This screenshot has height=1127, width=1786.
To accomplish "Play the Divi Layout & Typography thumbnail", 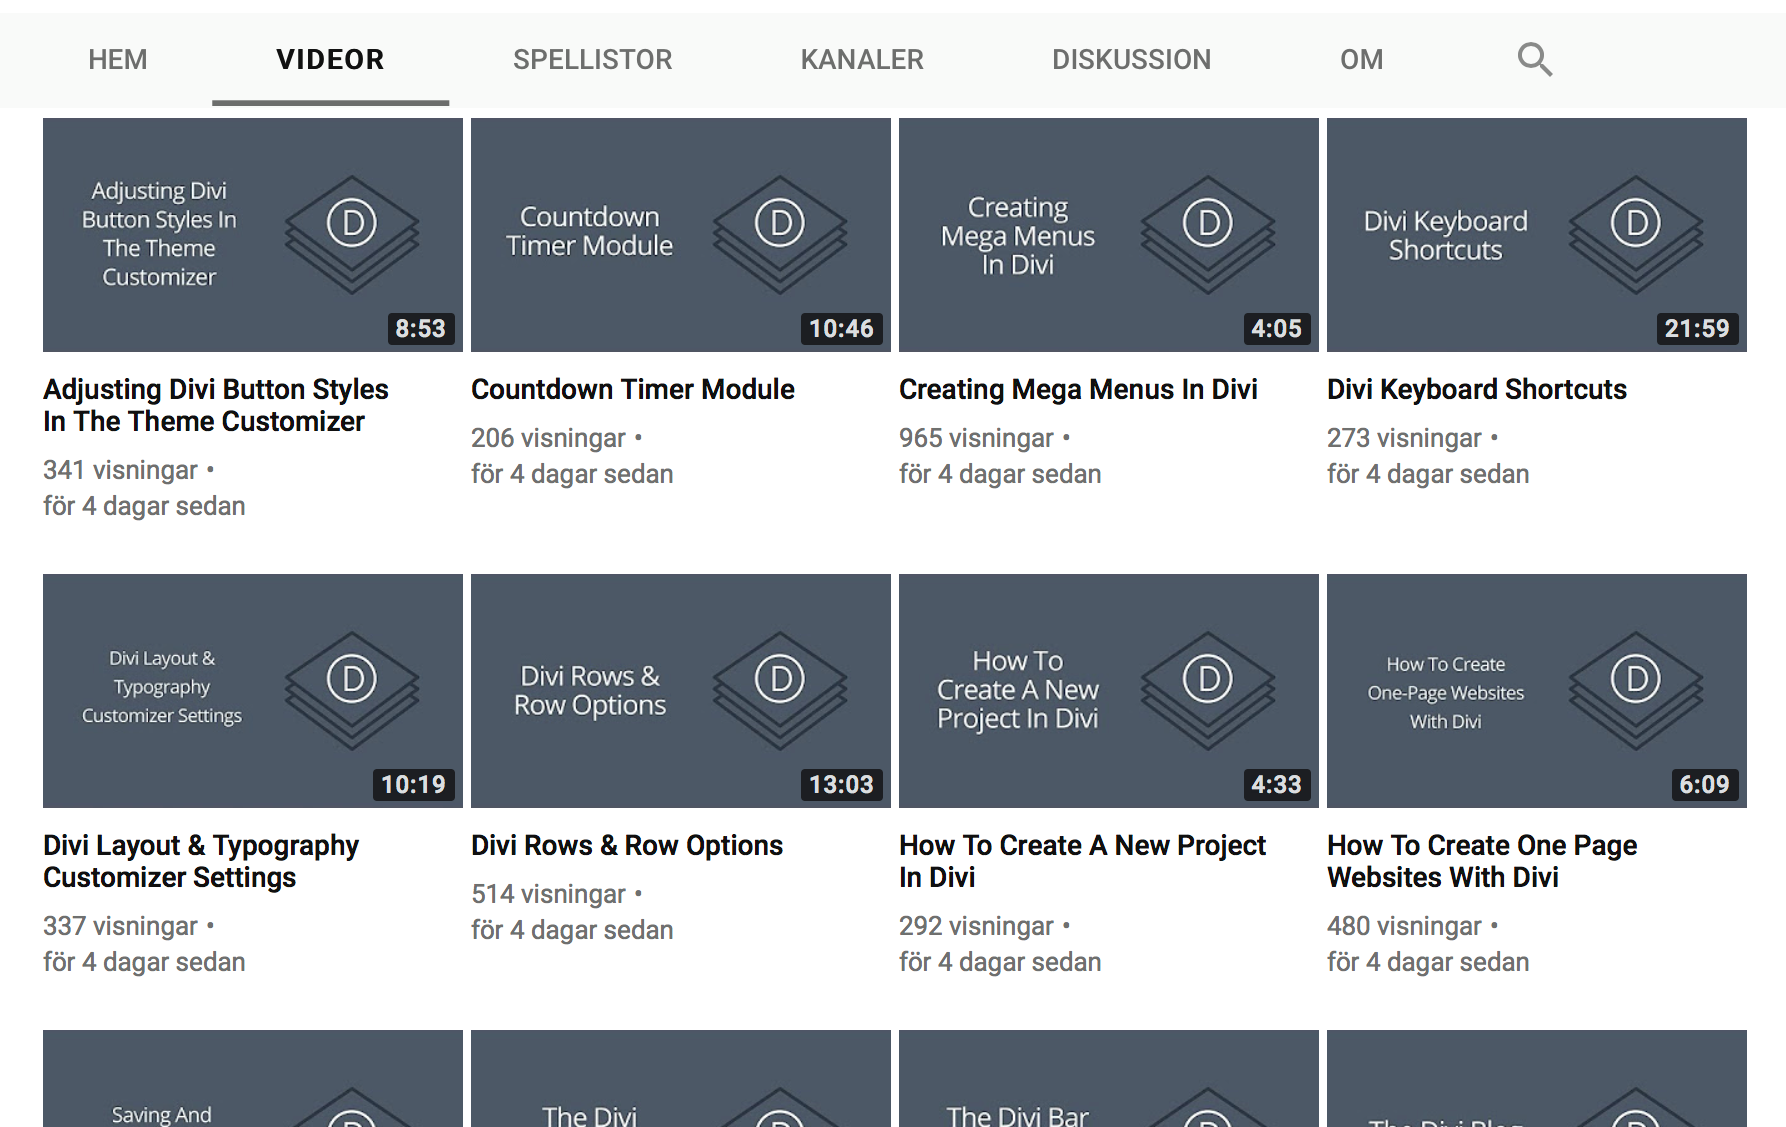I will click(253, 691).
